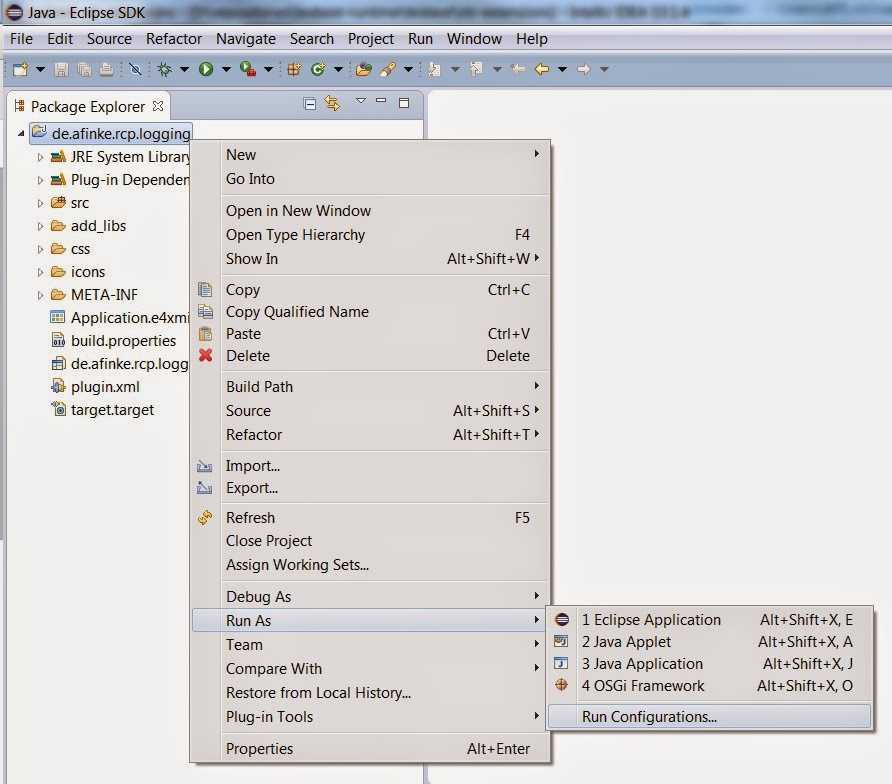Toggle Skip All Breakpoints toolbar icon

[135, 69]
